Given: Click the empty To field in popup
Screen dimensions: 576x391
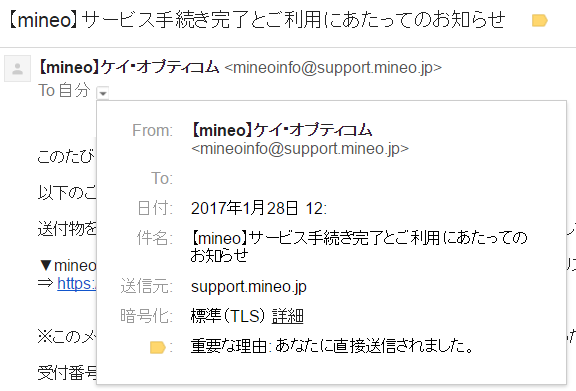Looking at the screenshot, I should click(367, 179).
